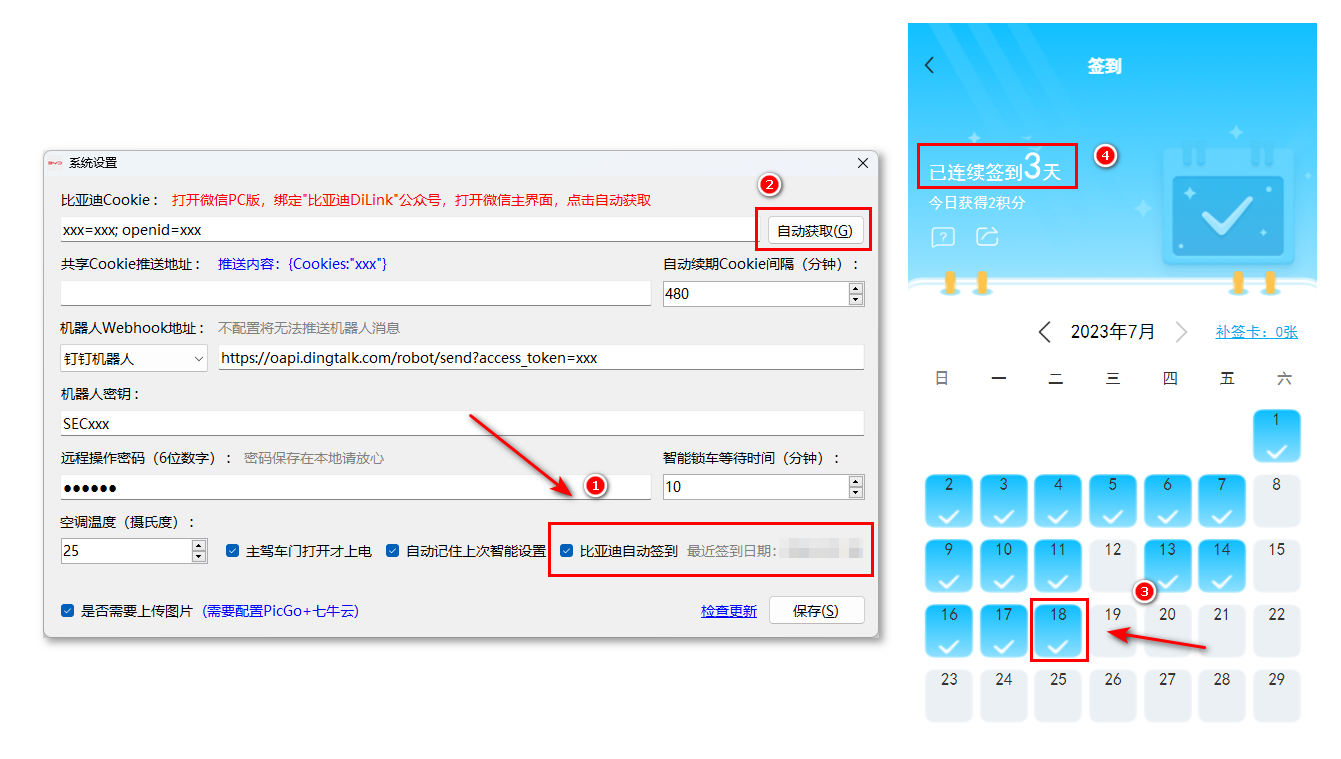Click the 机器人密钥 field showing SECxxx
The width and height of the screenshot is (1341, 759).
tap(462, 423)
